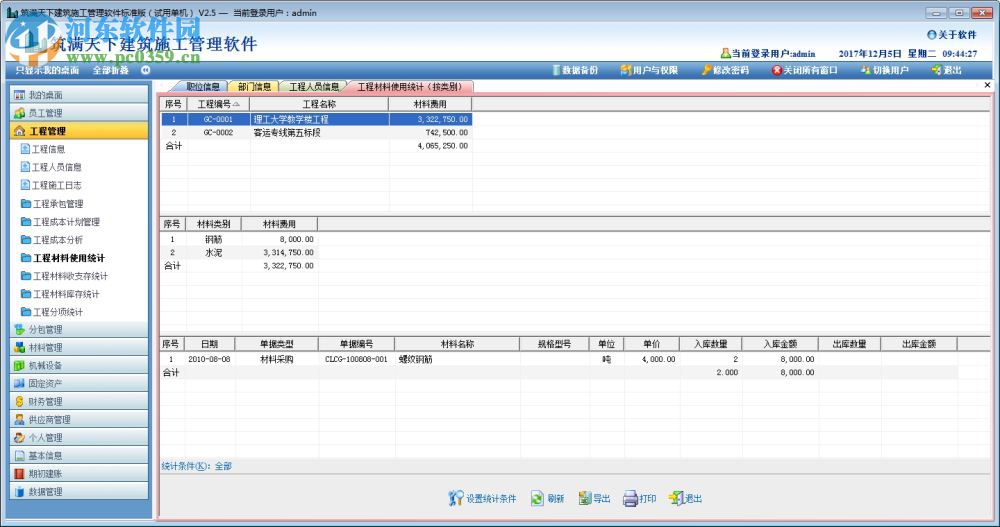This screenshot has height=527, width=1000.
Task: Click the 4,065,250.00 total cell
Action: [x=430, y=146]
